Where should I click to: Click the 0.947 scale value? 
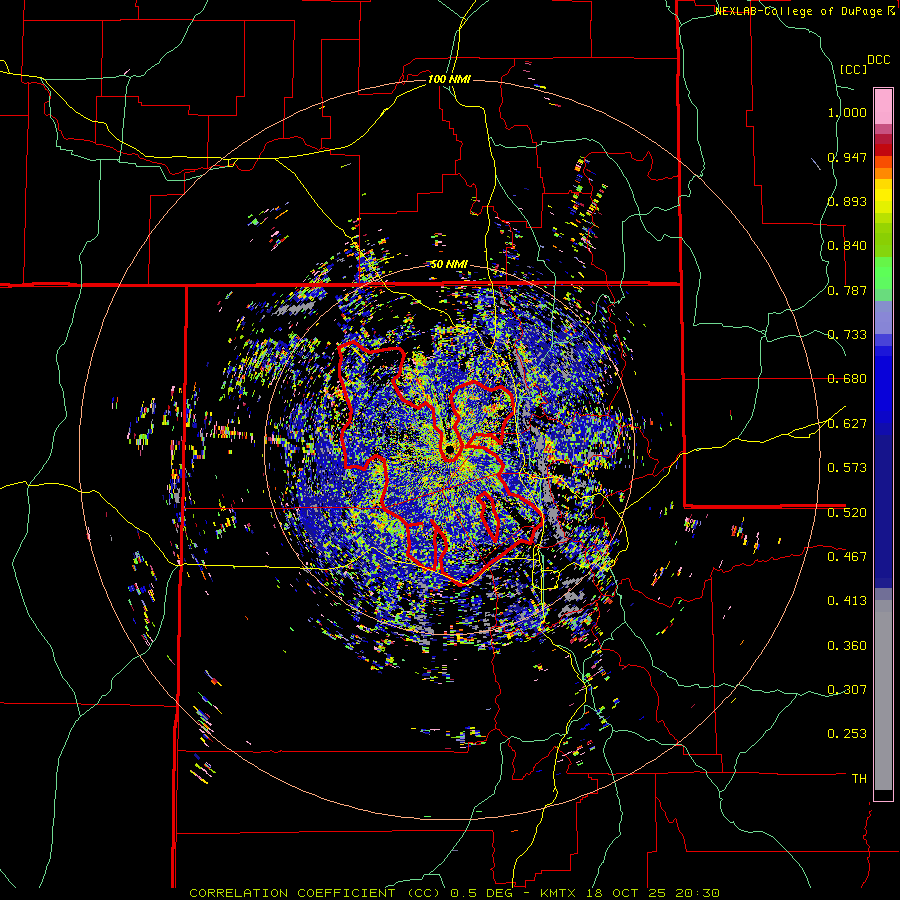[847, 157]
